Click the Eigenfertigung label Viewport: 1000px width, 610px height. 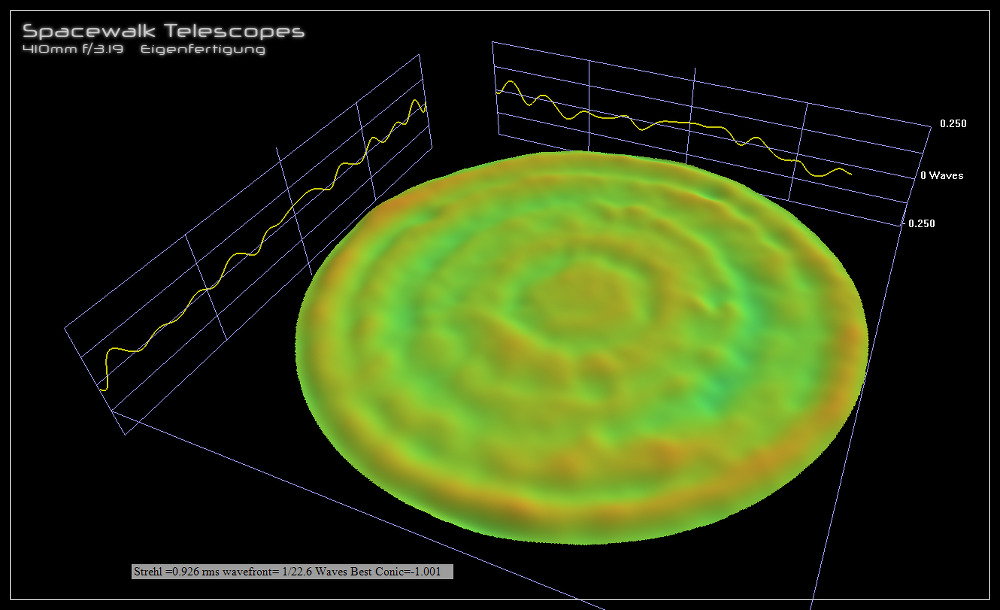[x=203, y=50]
